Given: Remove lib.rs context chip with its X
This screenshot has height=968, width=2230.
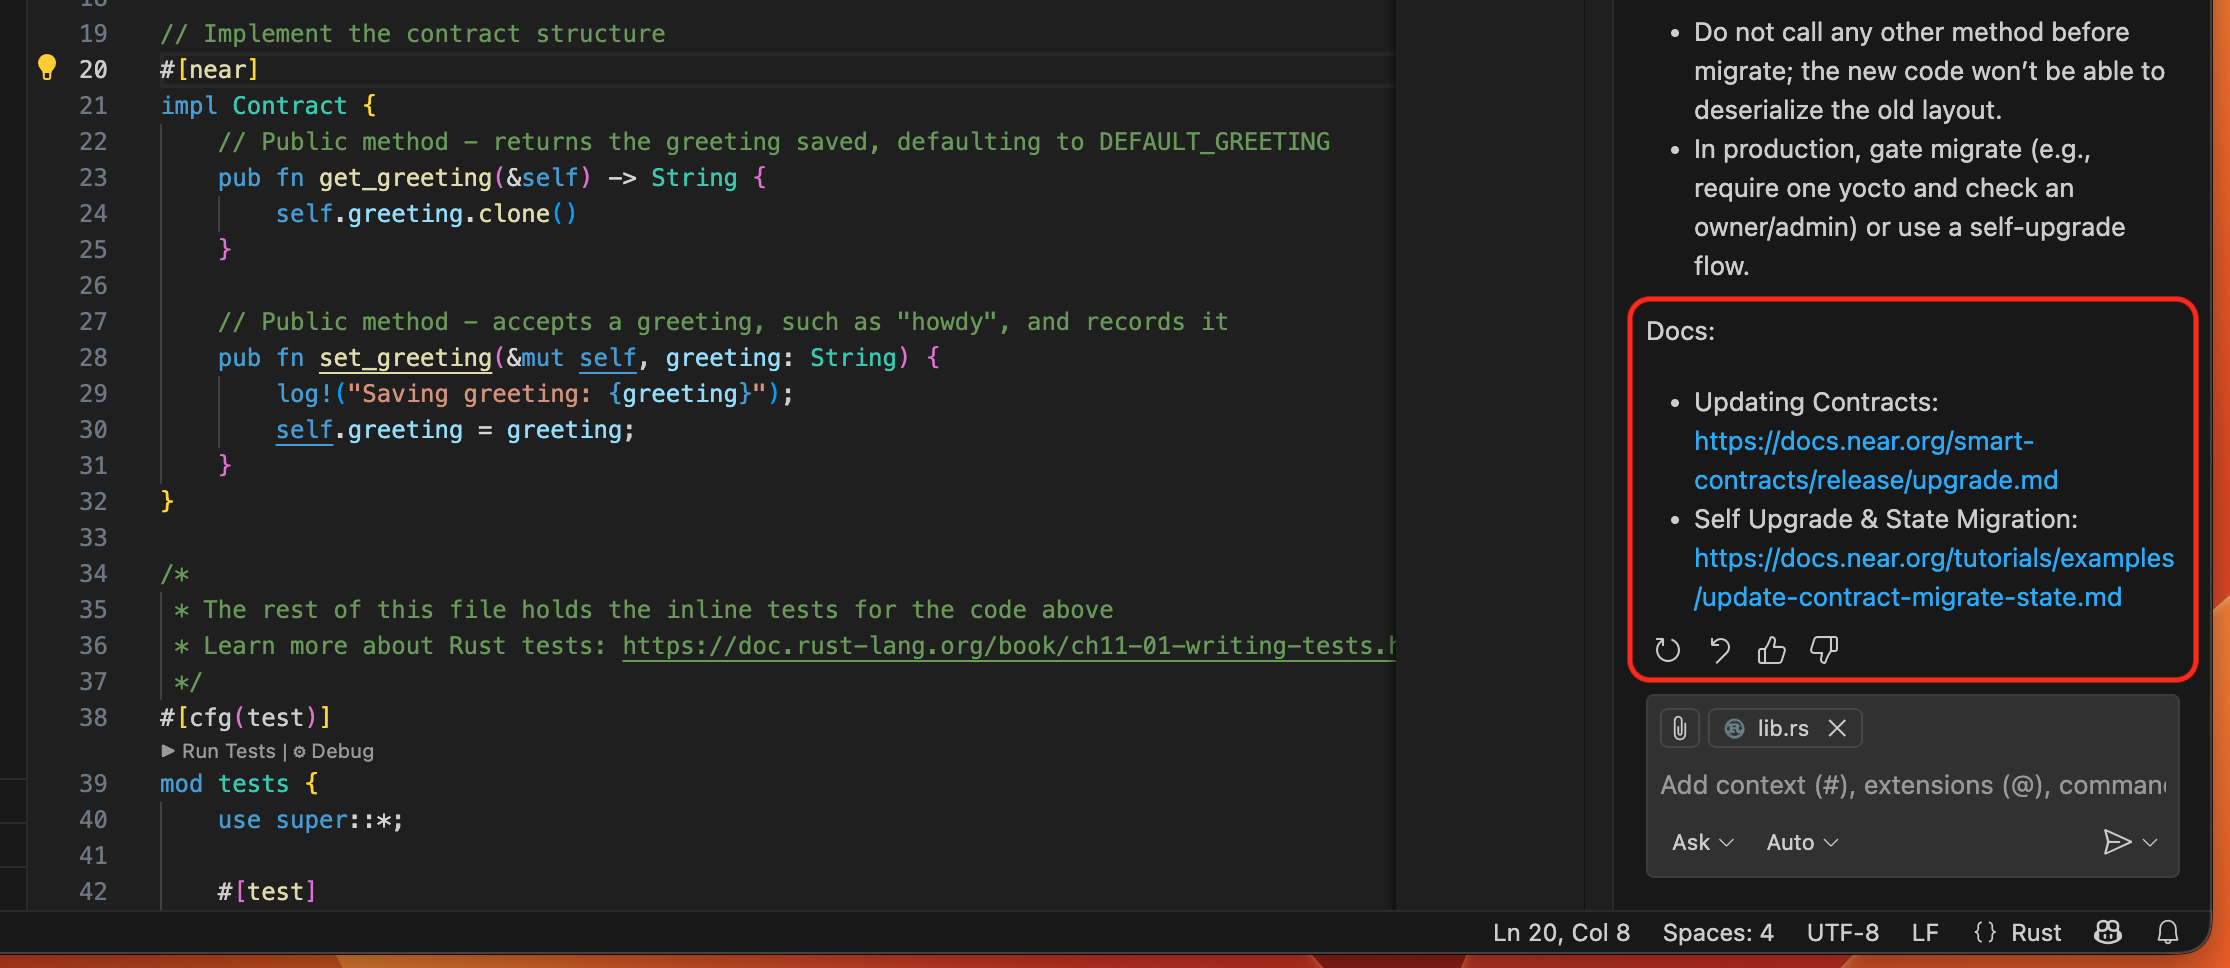Looking at the screenshot, I should coord(1837,728).
